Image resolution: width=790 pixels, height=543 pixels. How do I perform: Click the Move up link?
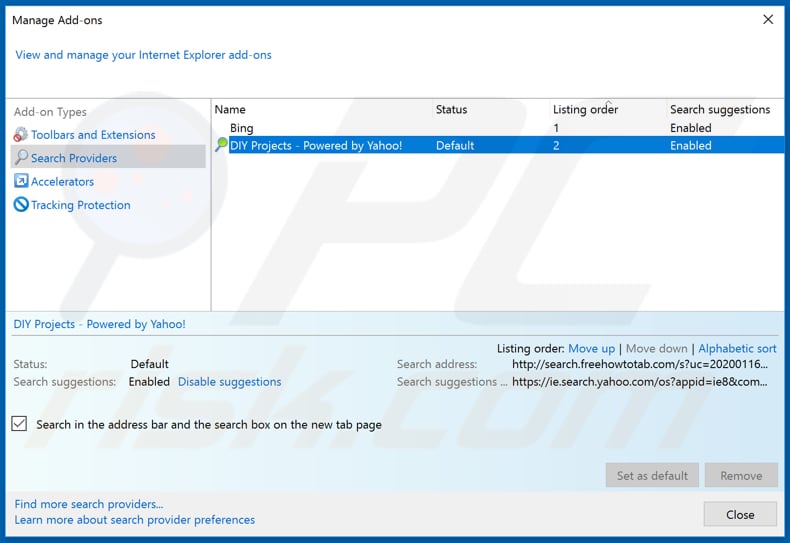click(x=591, y=349)
